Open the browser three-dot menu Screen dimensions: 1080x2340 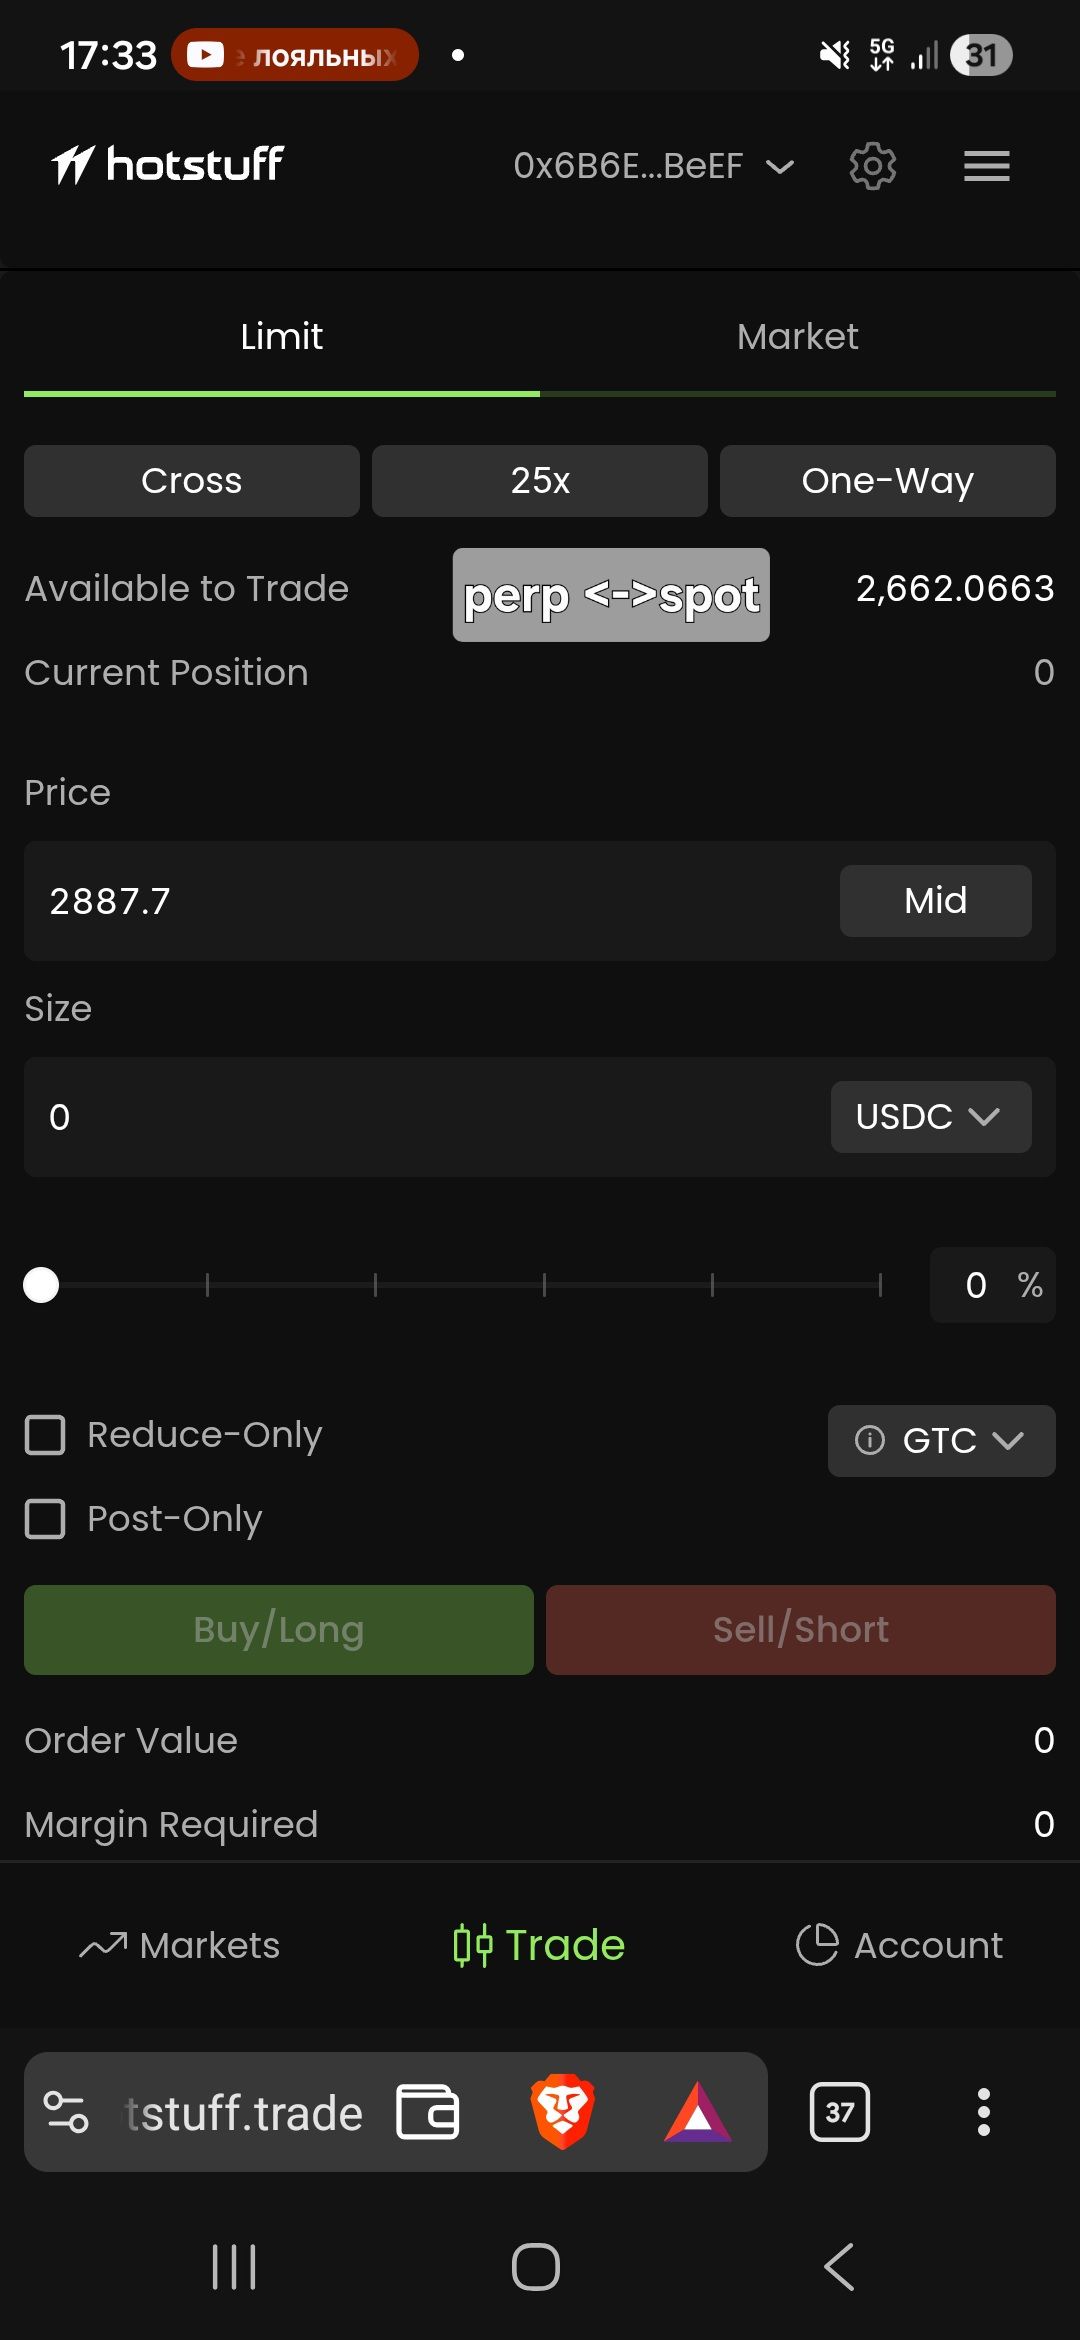pyautogui.click(x=984, y=2112)
